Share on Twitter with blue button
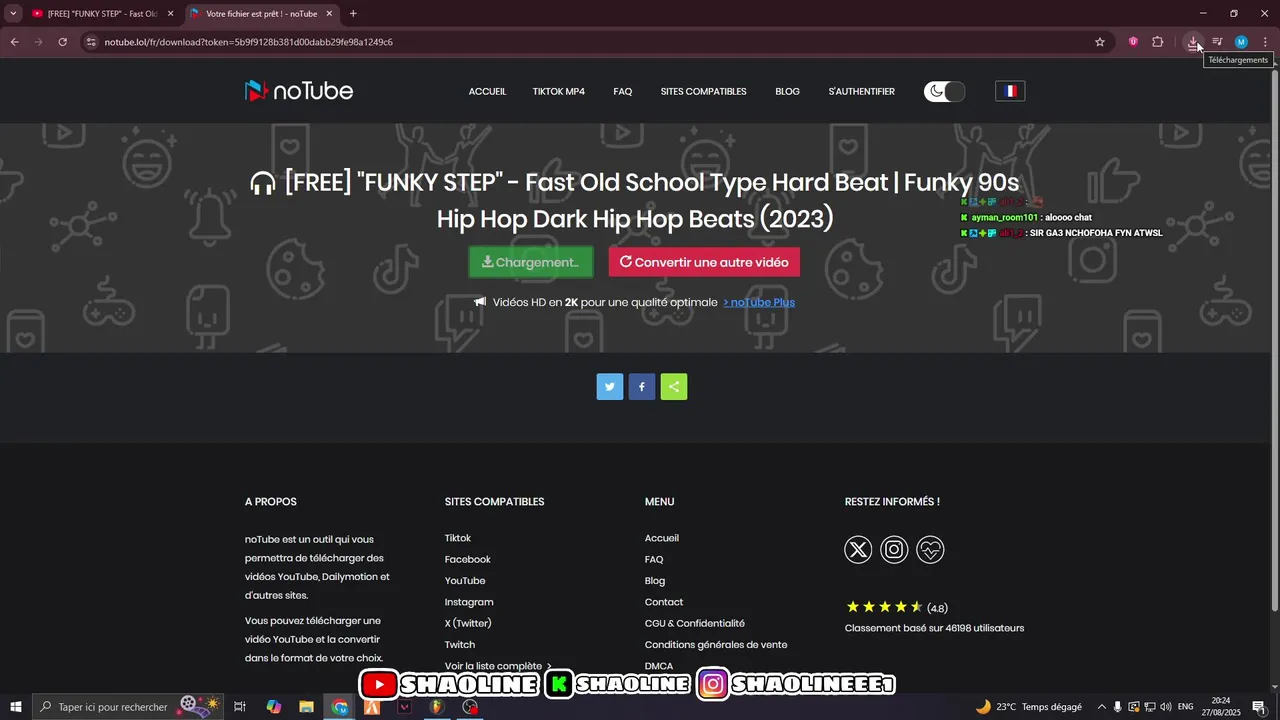The image size is (1280, 720). 610,387
